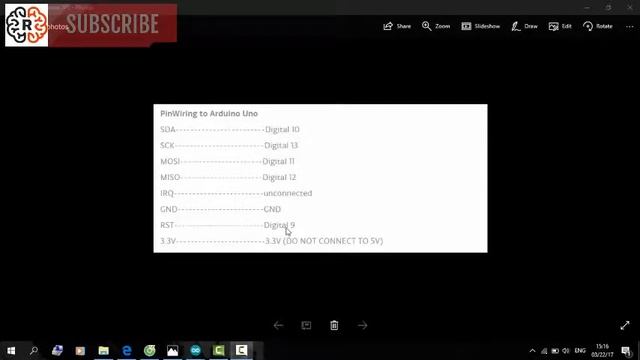
Task: Click the 'IRQ' label
Action: pyautogui.click(x=167, y=193)
